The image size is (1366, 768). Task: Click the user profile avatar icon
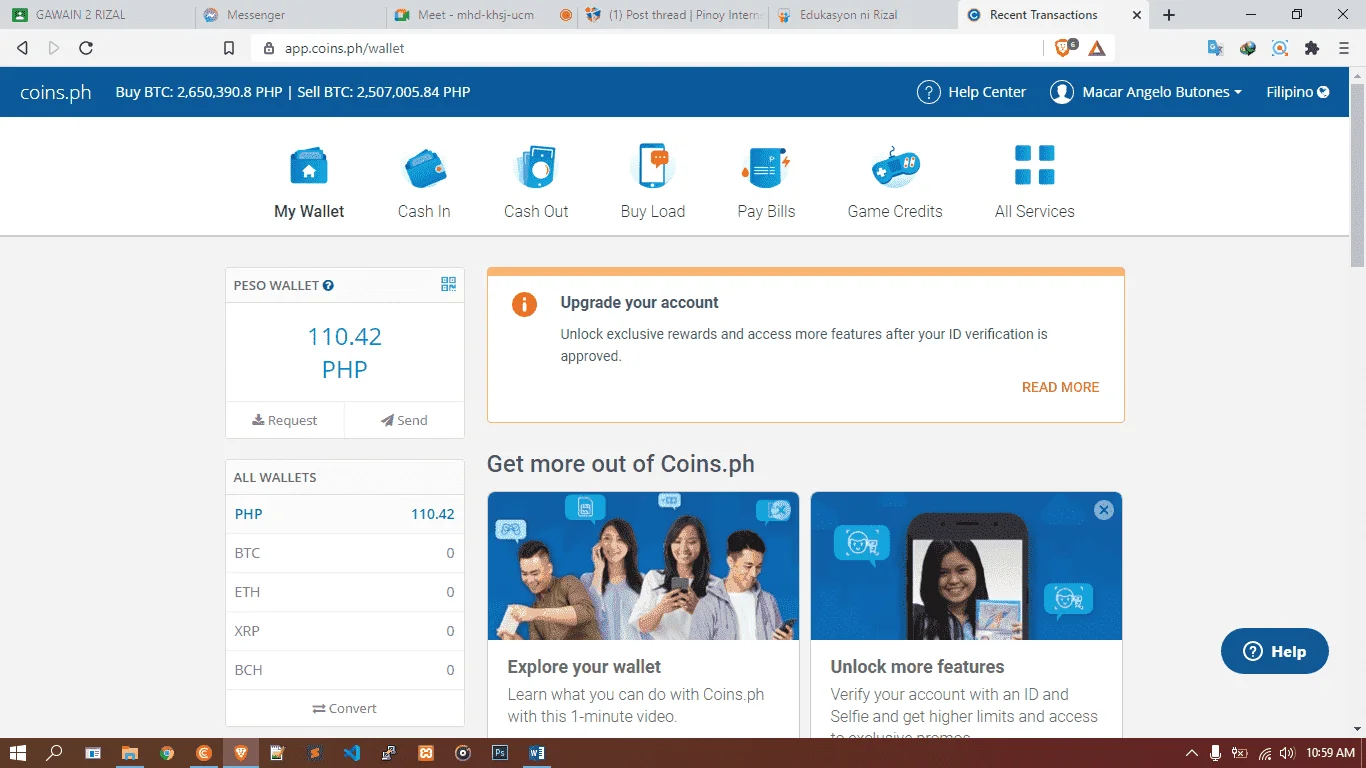pyautogui.click(x=1061, y=92)
